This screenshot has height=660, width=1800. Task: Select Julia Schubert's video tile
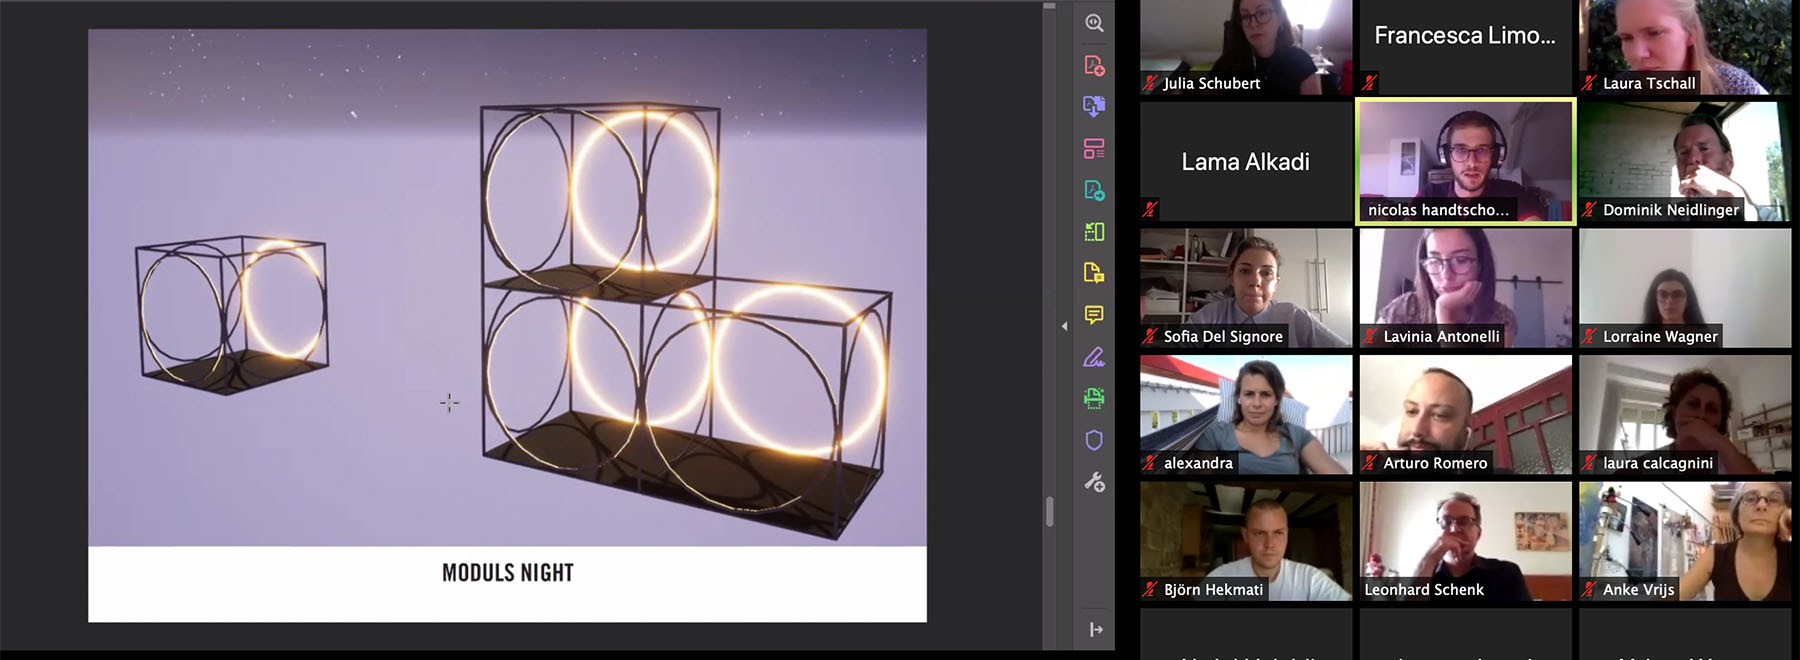click(1246, 47)
